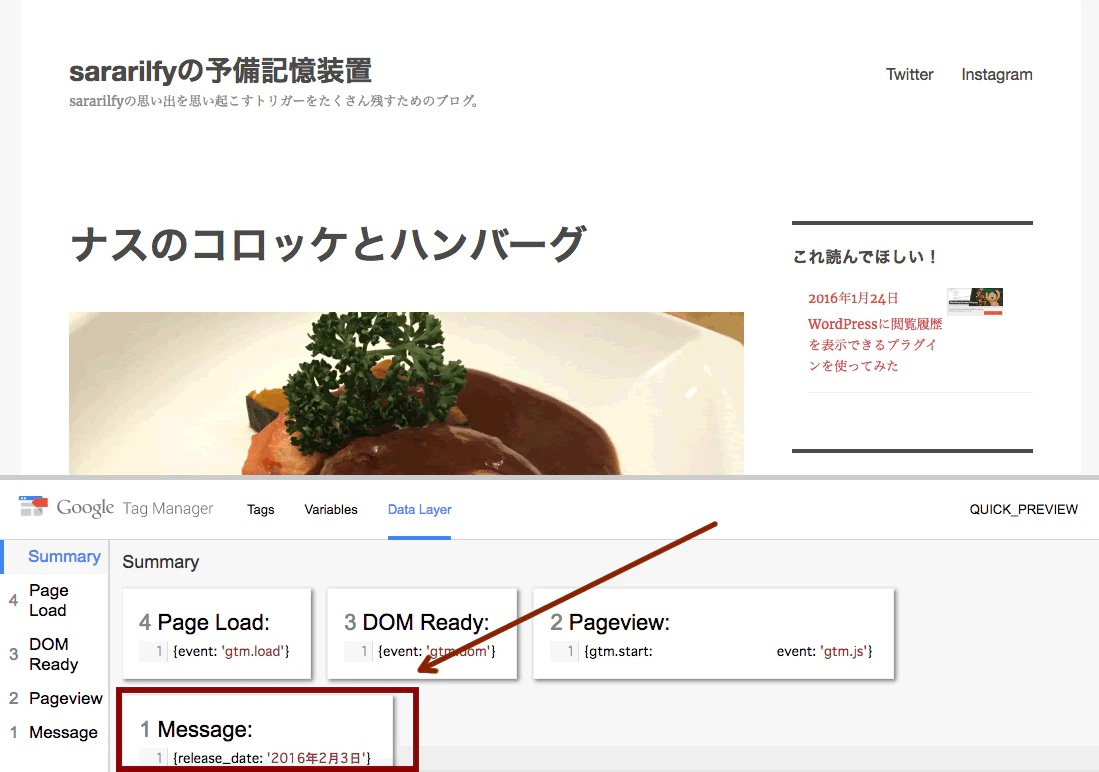Click the croquette and hamburger food photo
The height and width of the screenshot is (772, 1099).
tap(407, 393)
